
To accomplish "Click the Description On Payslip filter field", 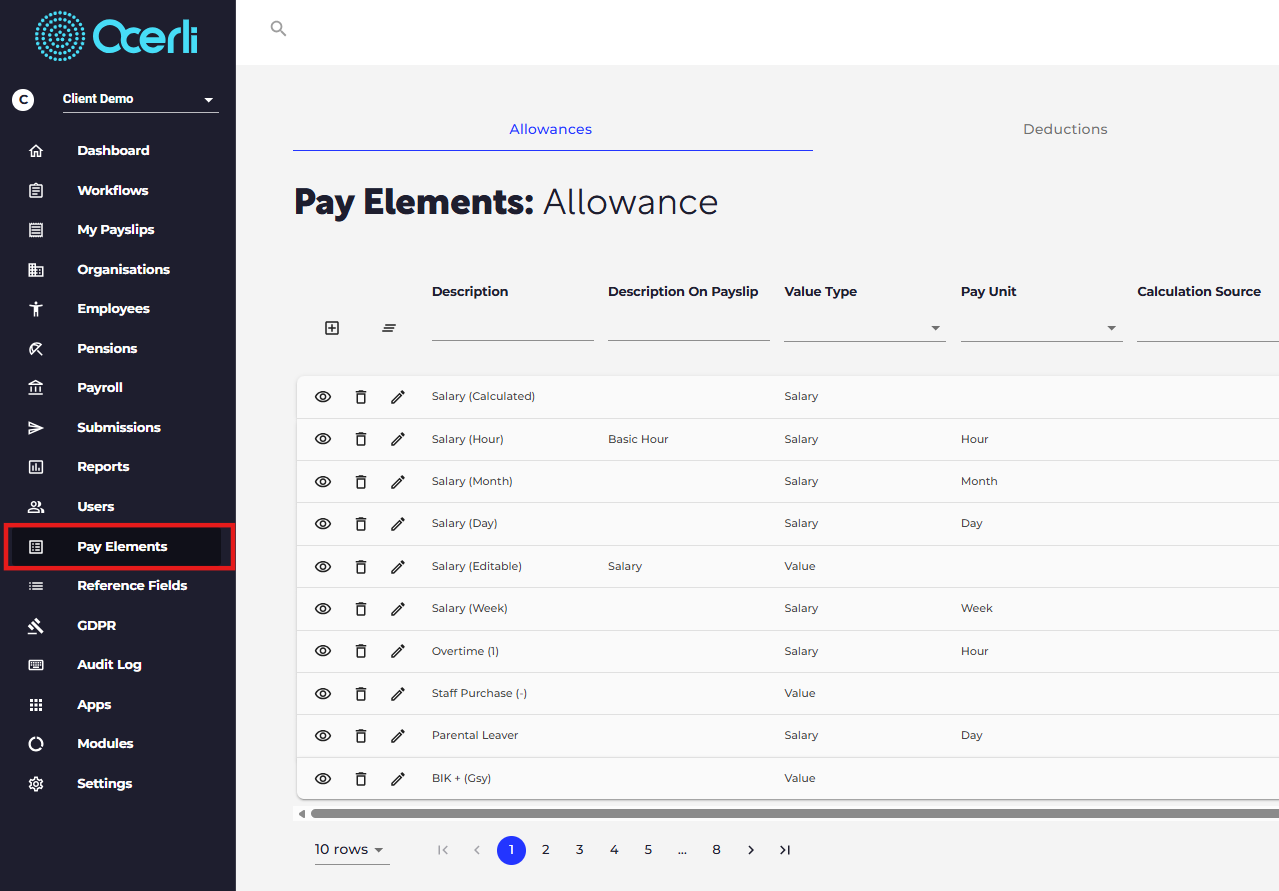I will click(689, 328).
